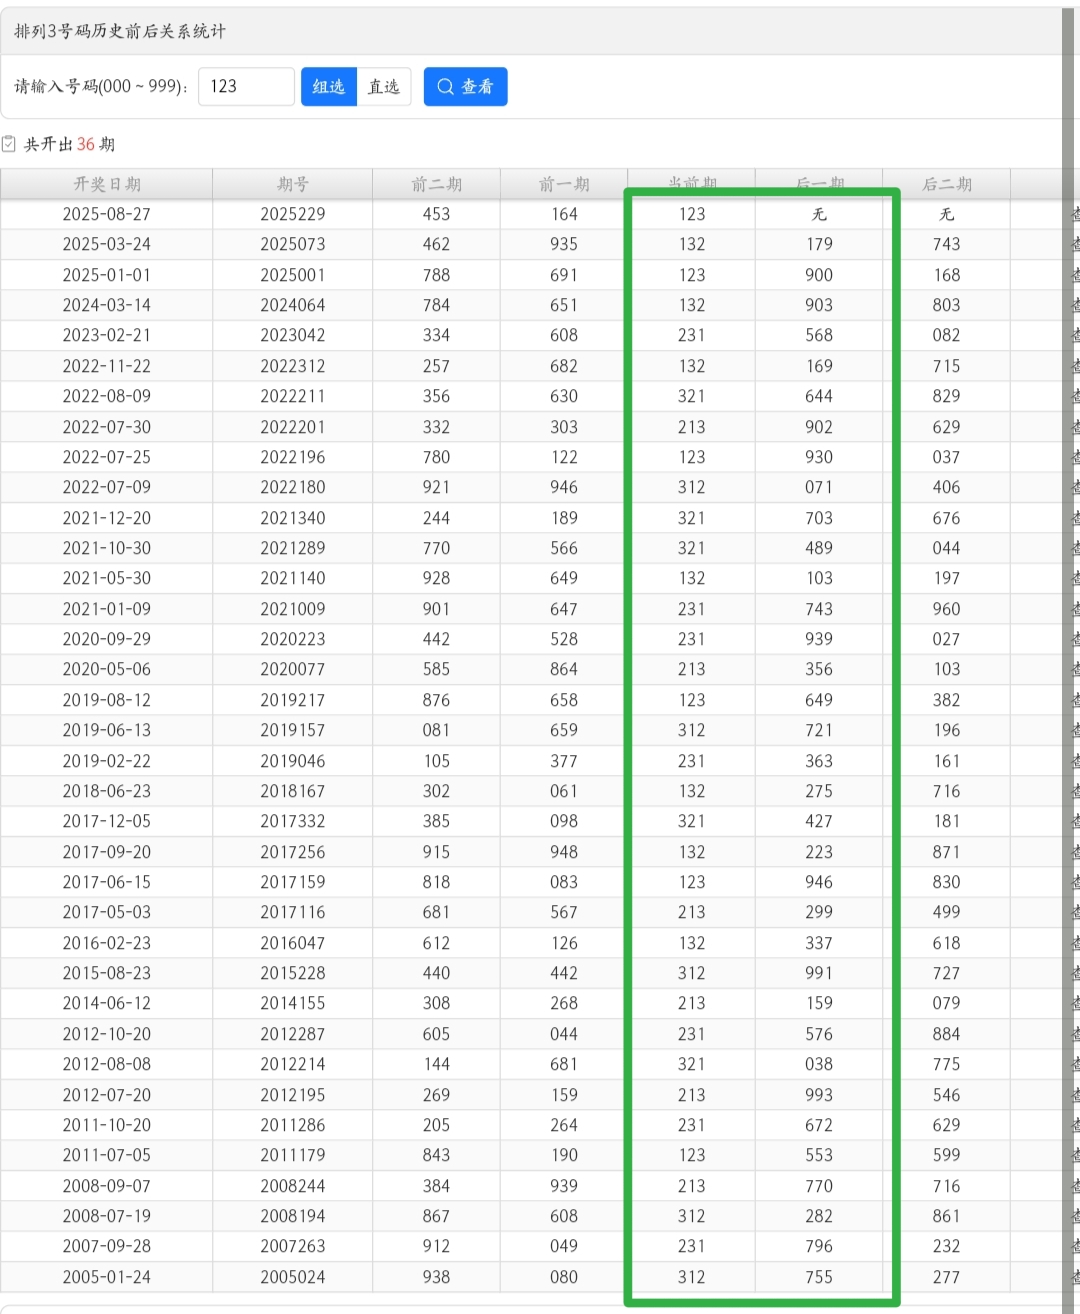This screenshot has width=1080, height=1314.
Task: Click the date cell 2008-09-07
Action: click(107, 1186)
